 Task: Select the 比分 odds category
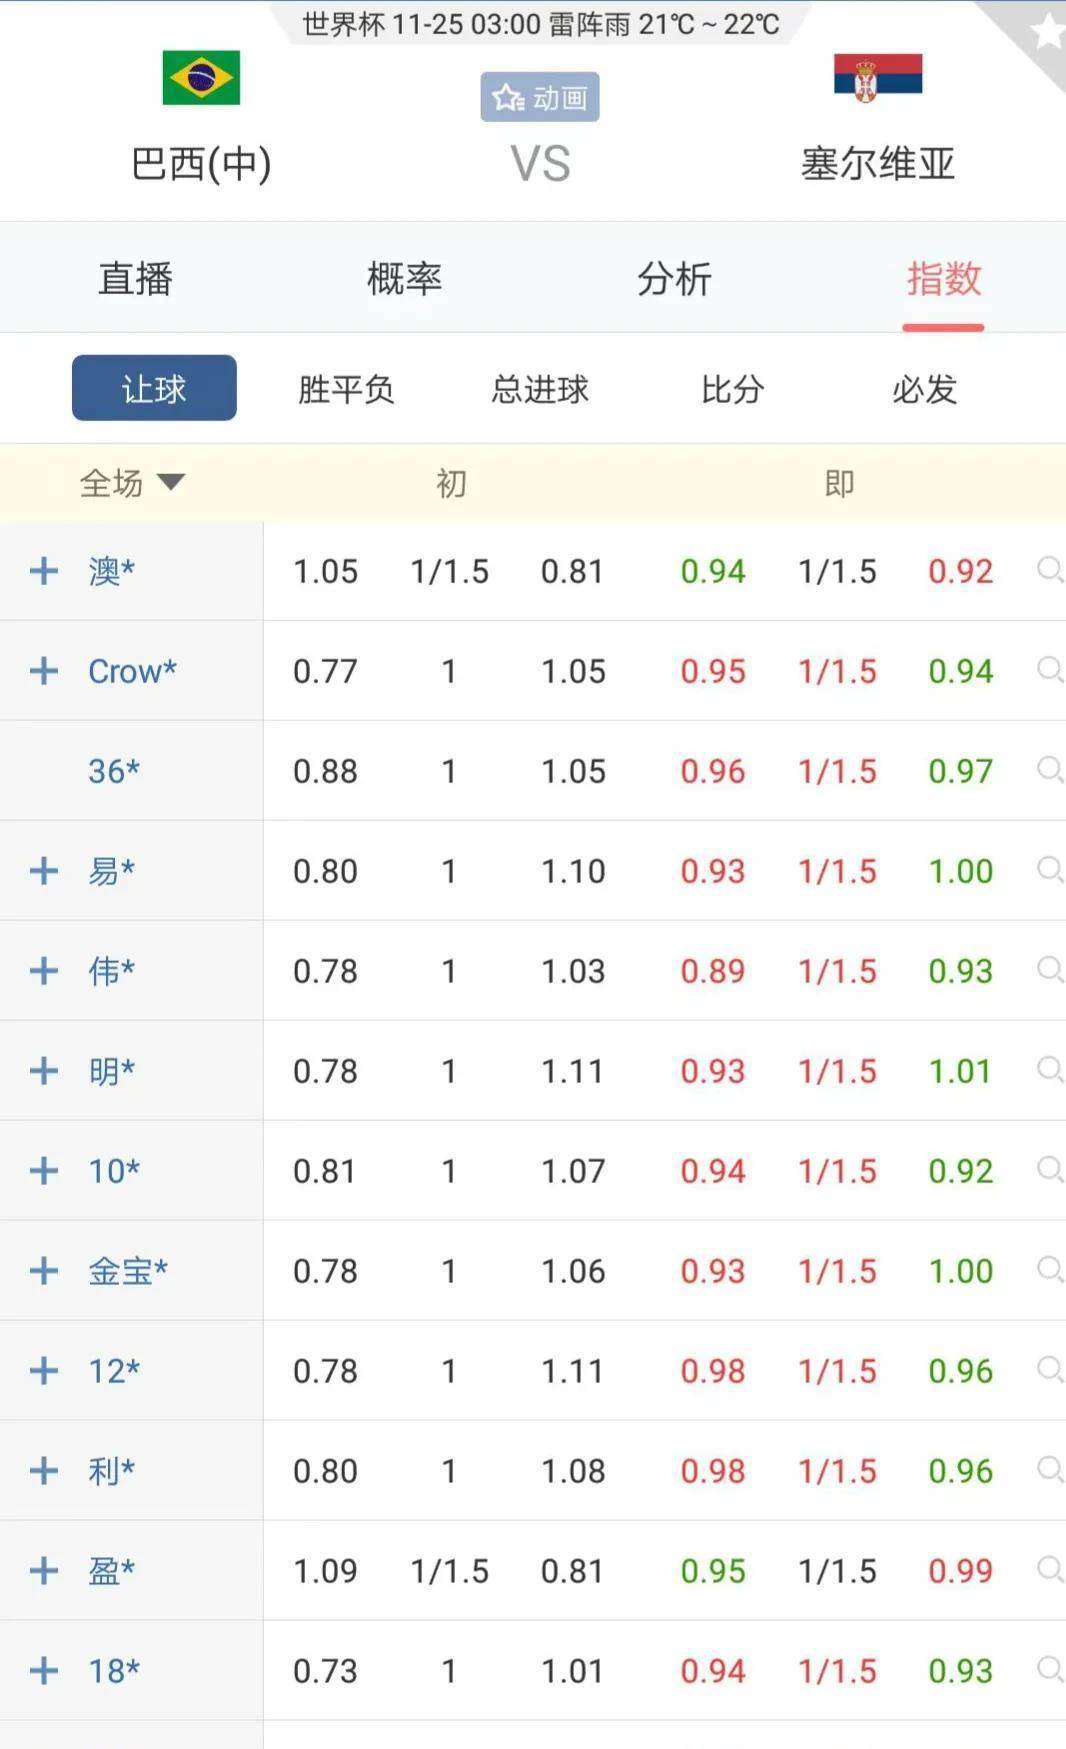click(x=733, y=389)
